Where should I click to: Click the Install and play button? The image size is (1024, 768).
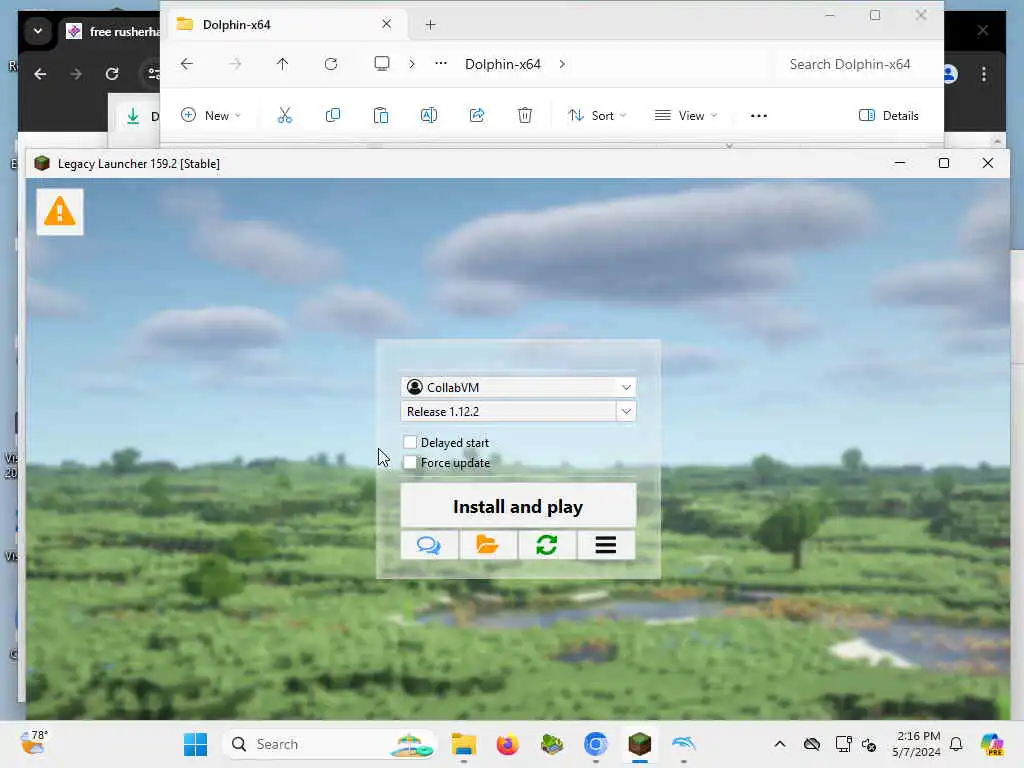(x=518, y=506)
